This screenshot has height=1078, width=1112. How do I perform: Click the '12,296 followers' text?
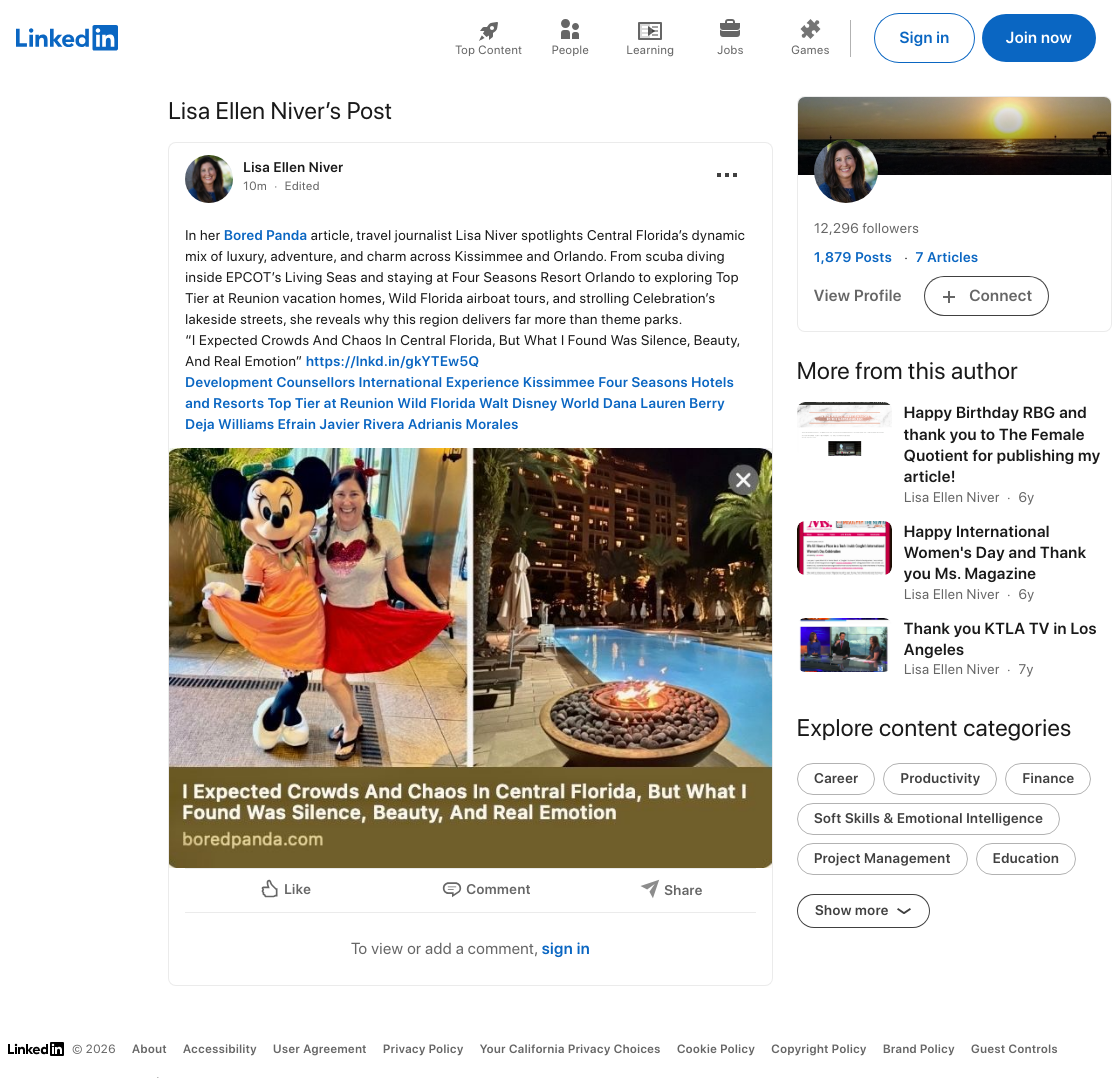[866, 228]
